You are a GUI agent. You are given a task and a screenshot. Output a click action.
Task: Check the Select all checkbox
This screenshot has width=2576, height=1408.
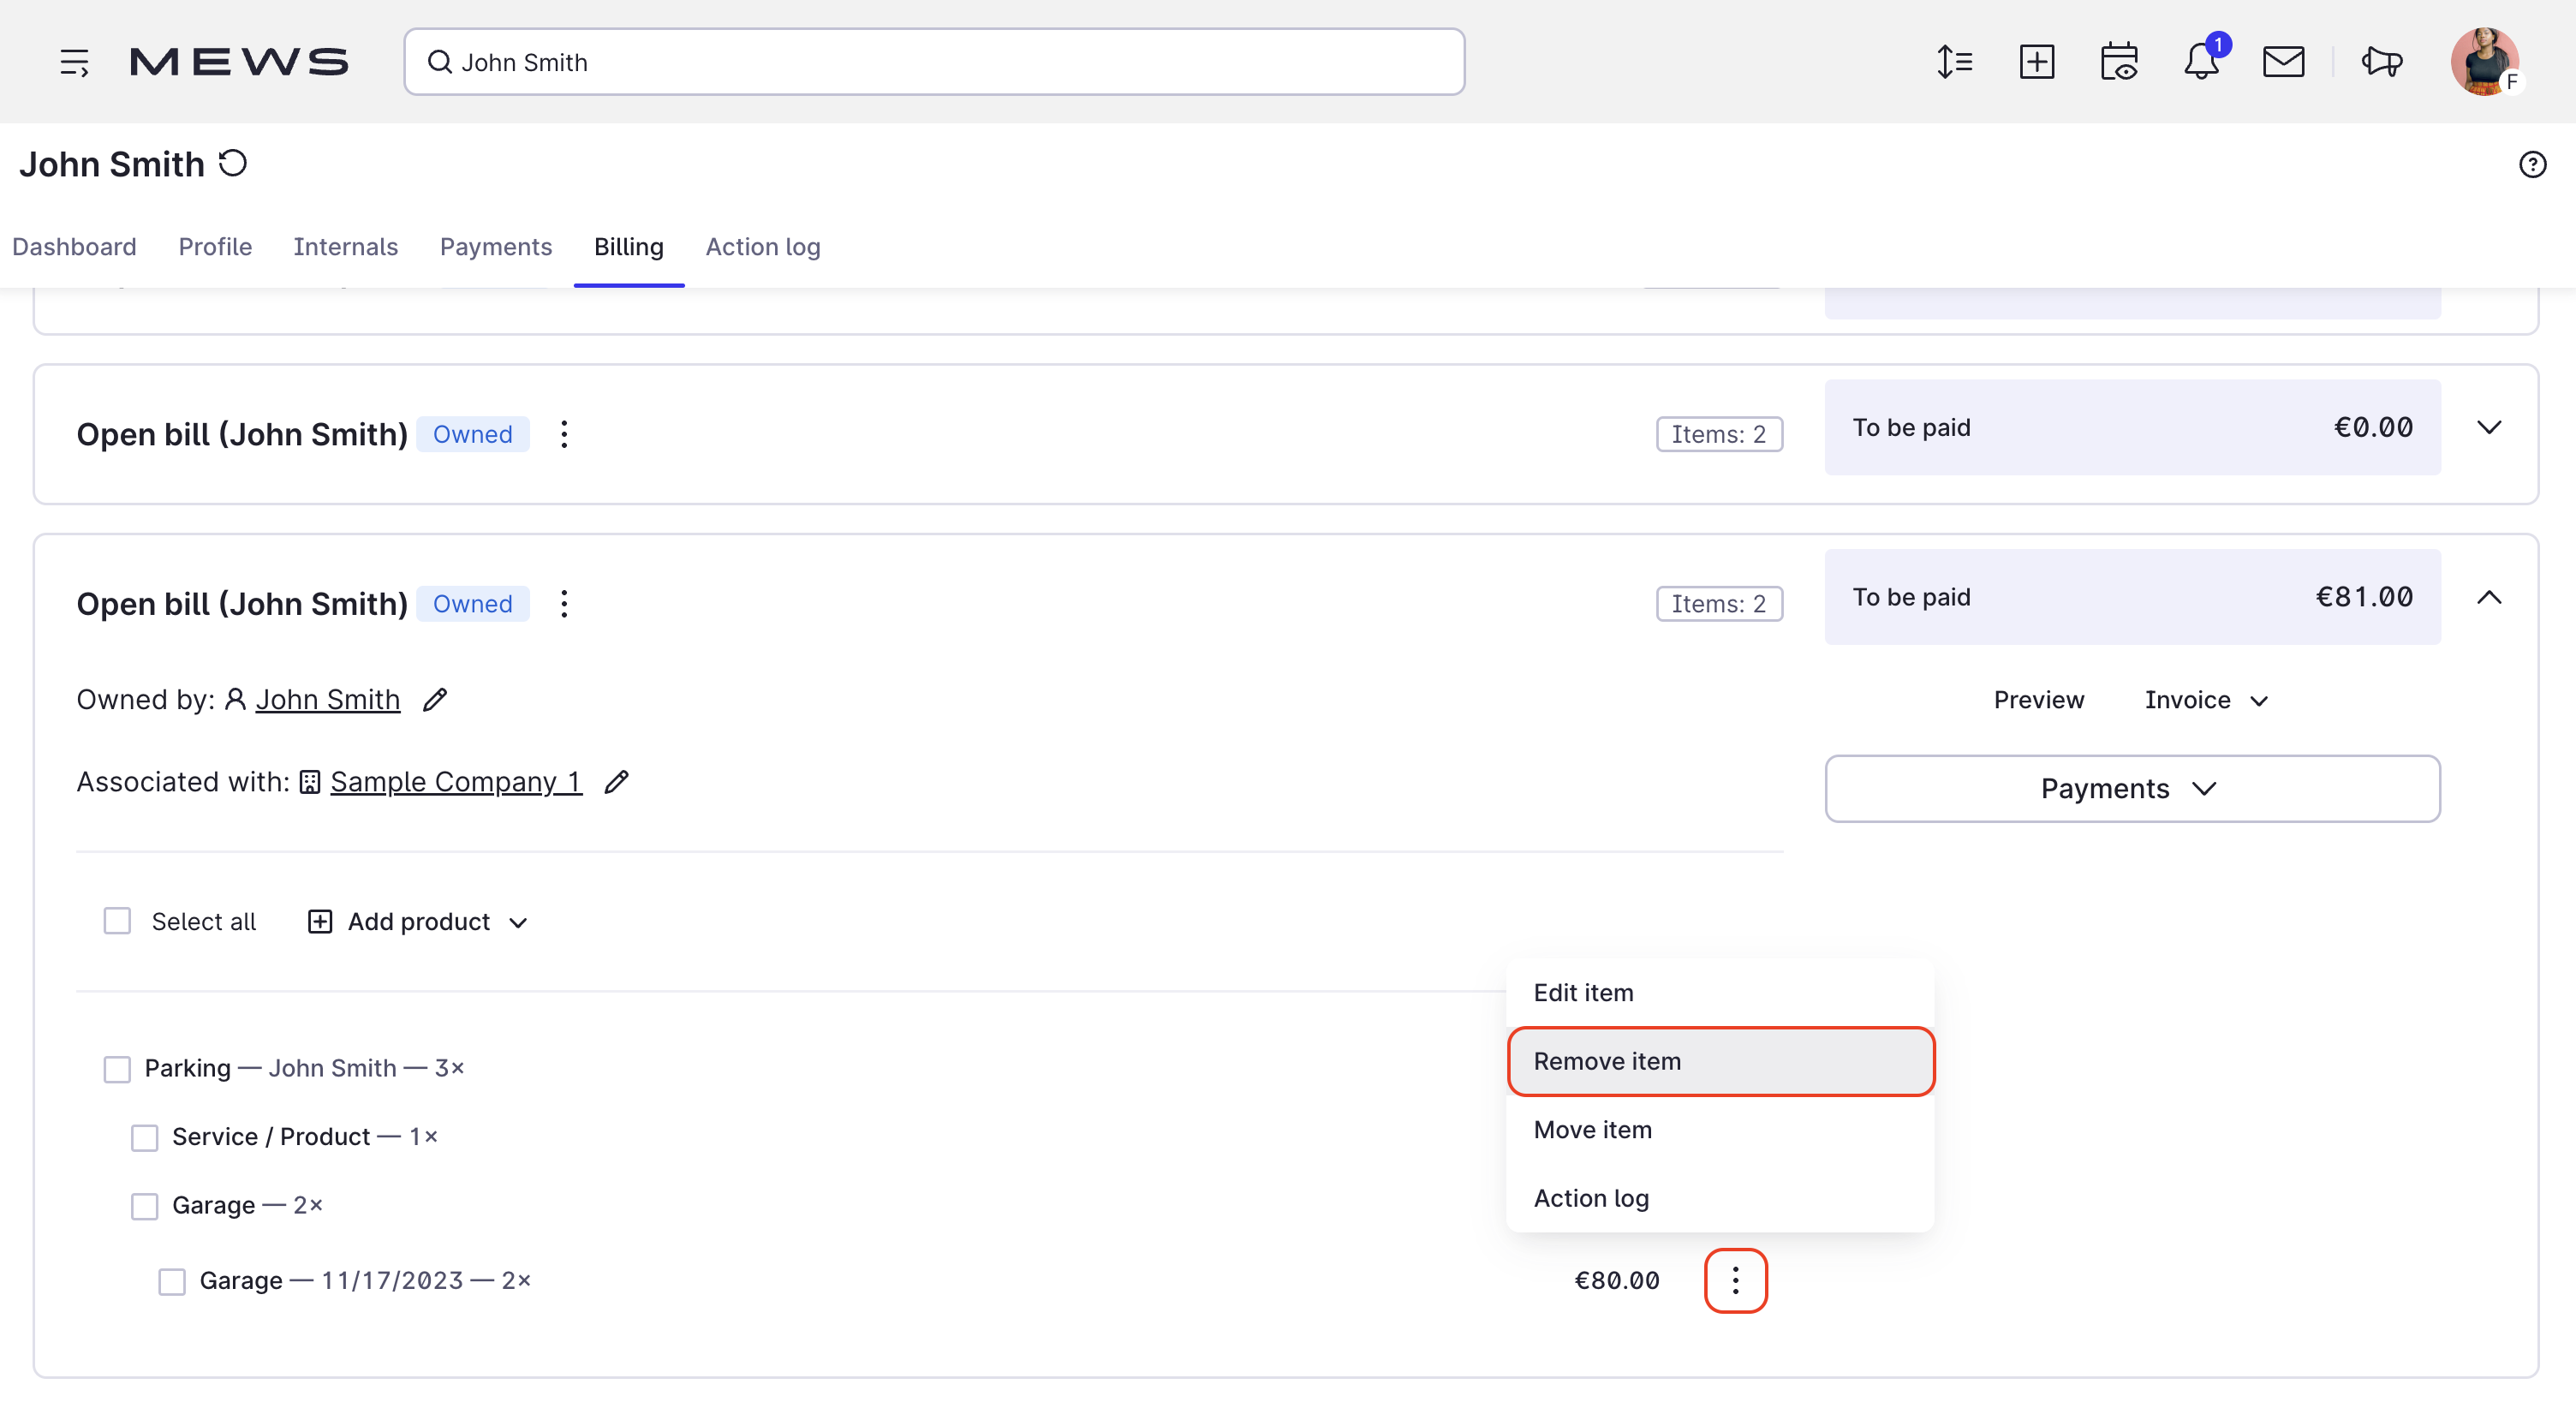(x=118, y=921)
